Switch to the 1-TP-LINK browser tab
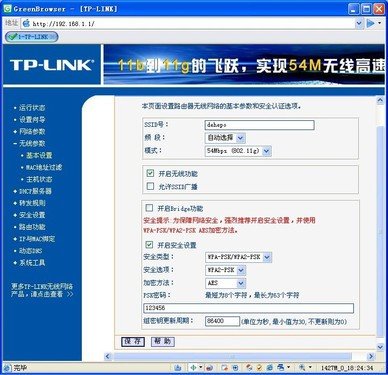 pos(32,37)
